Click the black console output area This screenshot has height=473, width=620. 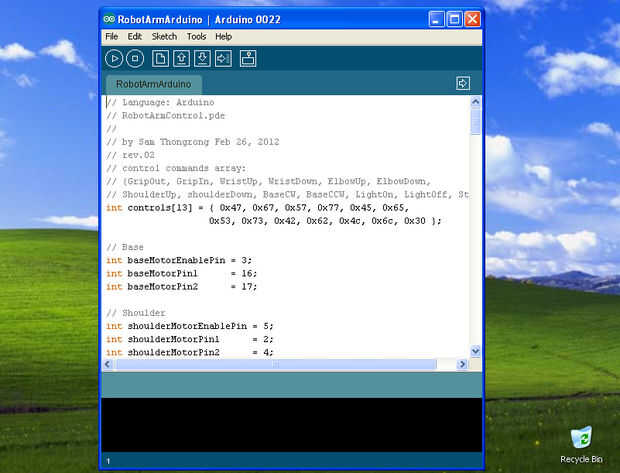click(x=292, y=425)
